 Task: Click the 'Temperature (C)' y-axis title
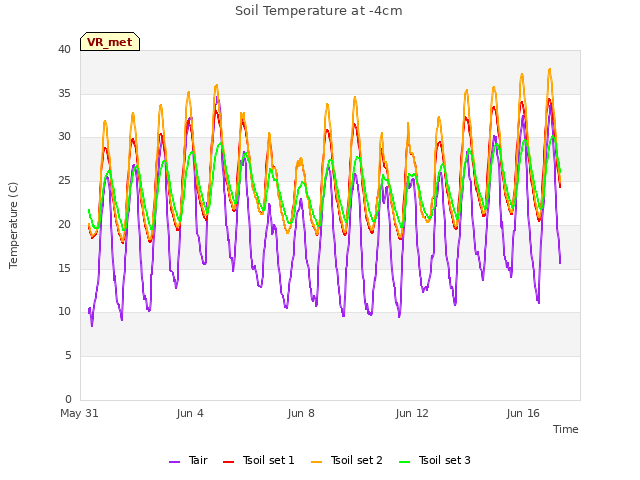point(13,225)
